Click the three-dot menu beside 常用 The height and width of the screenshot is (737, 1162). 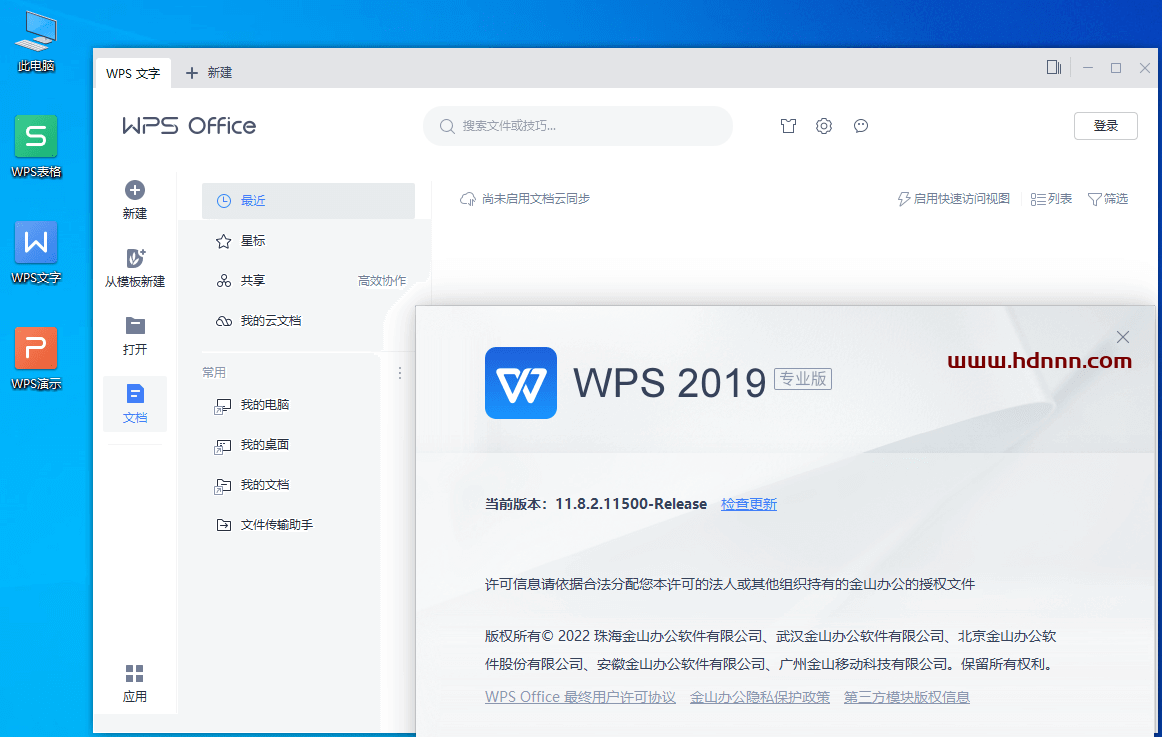[x=400, y=372]
